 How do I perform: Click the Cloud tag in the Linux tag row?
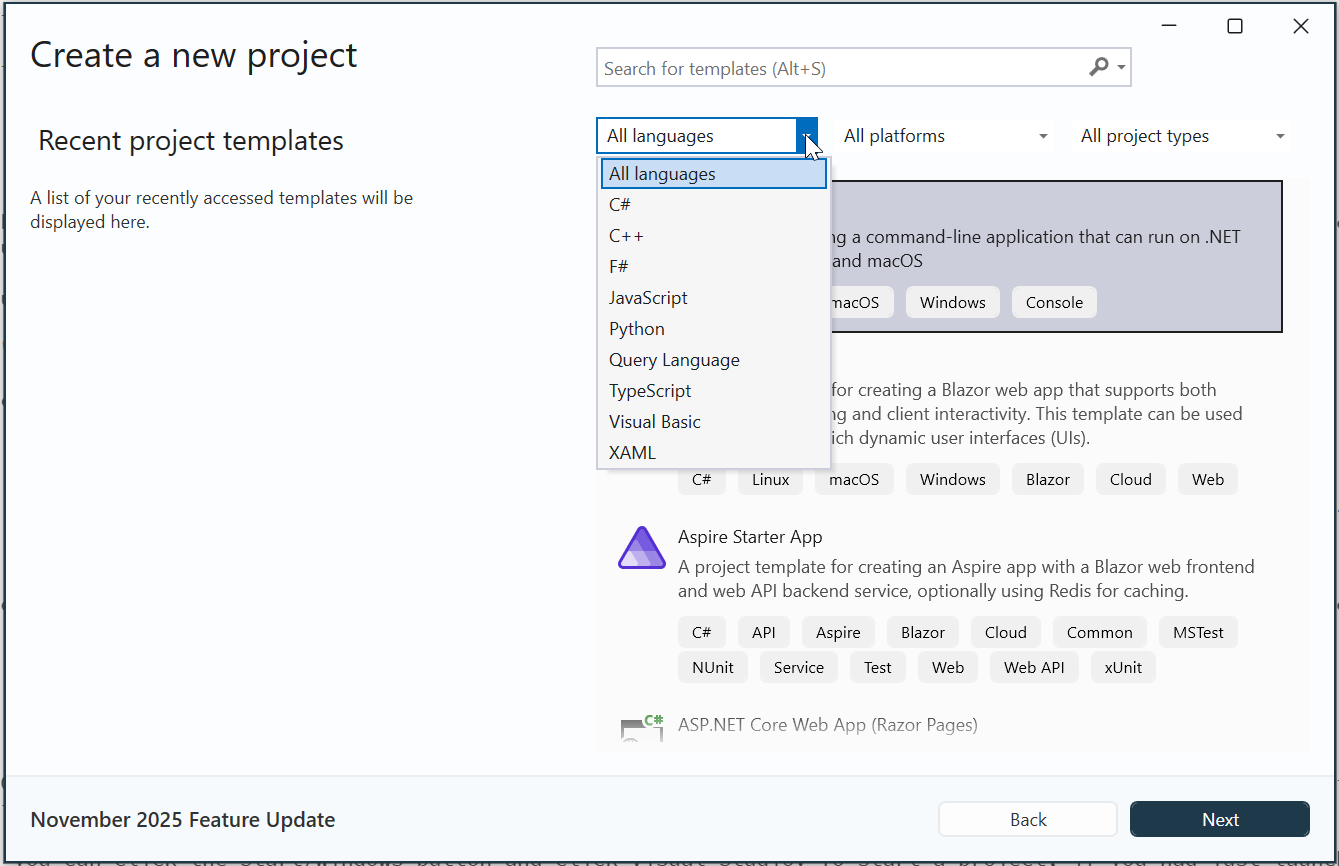pos(1131,479)
